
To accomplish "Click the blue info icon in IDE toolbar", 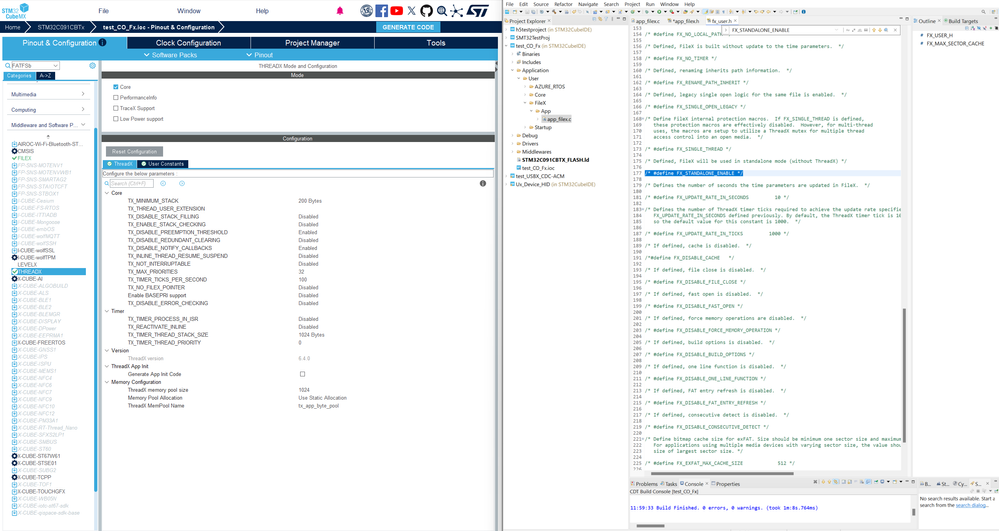I will click(x=804, y=11).
